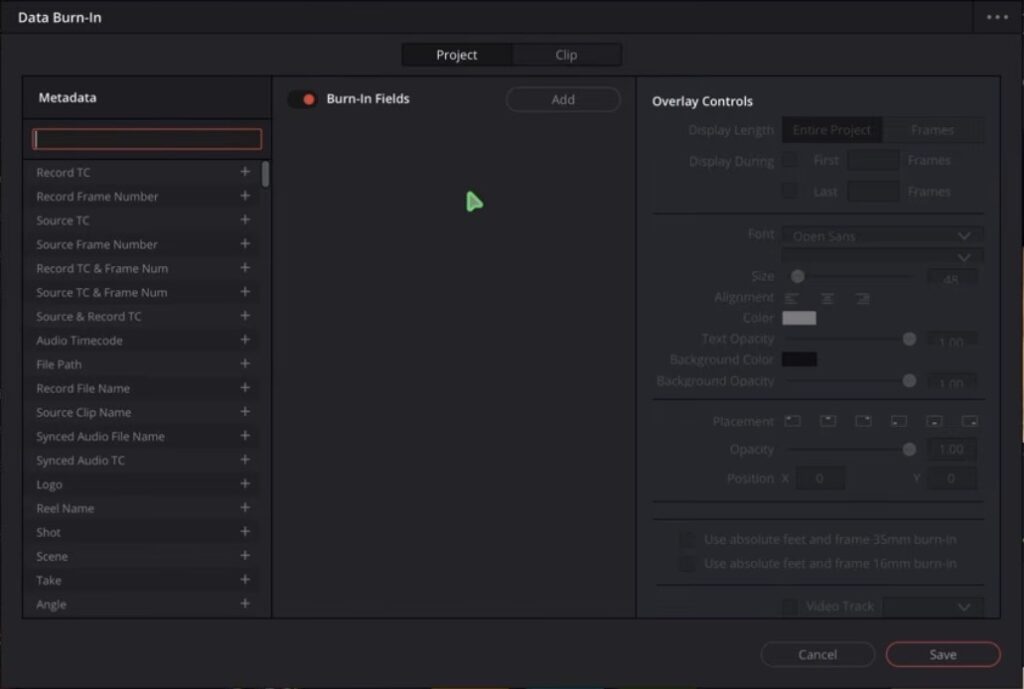Select Audio Timecode row text
Screen dimensions: 1024x689
[x=79, y=340]
